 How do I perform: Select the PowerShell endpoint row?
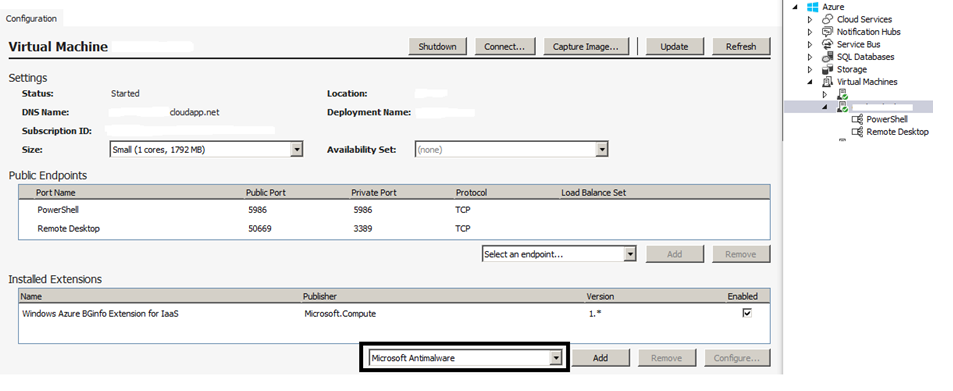point(394,210)
